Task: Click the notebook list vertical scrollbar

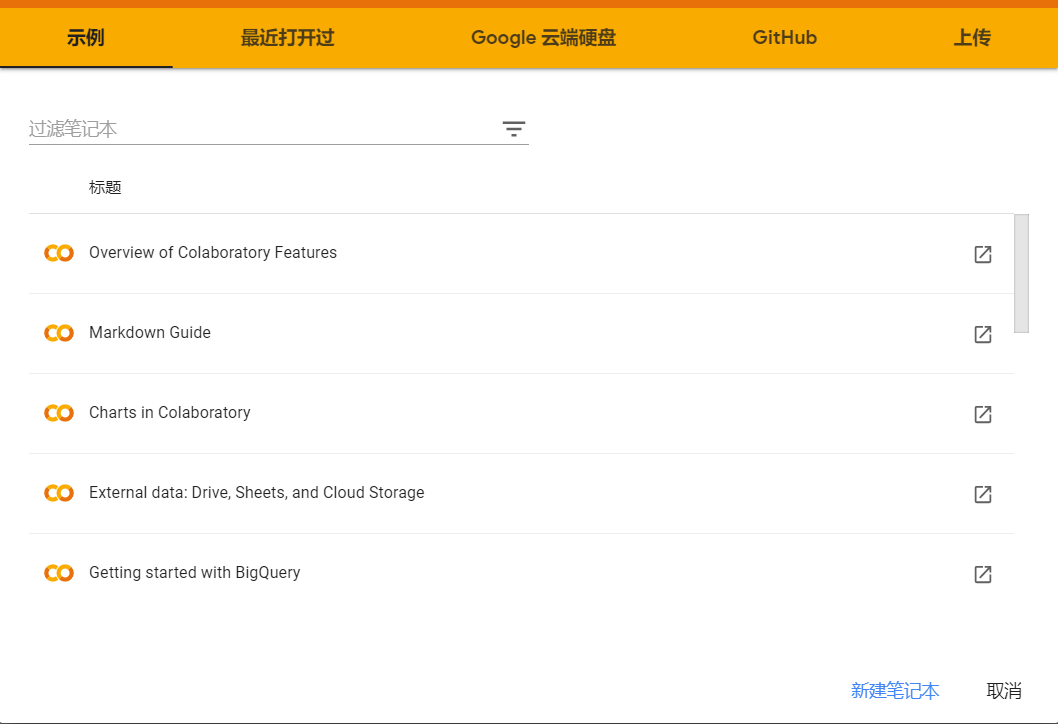Action: click(1021, 272)
